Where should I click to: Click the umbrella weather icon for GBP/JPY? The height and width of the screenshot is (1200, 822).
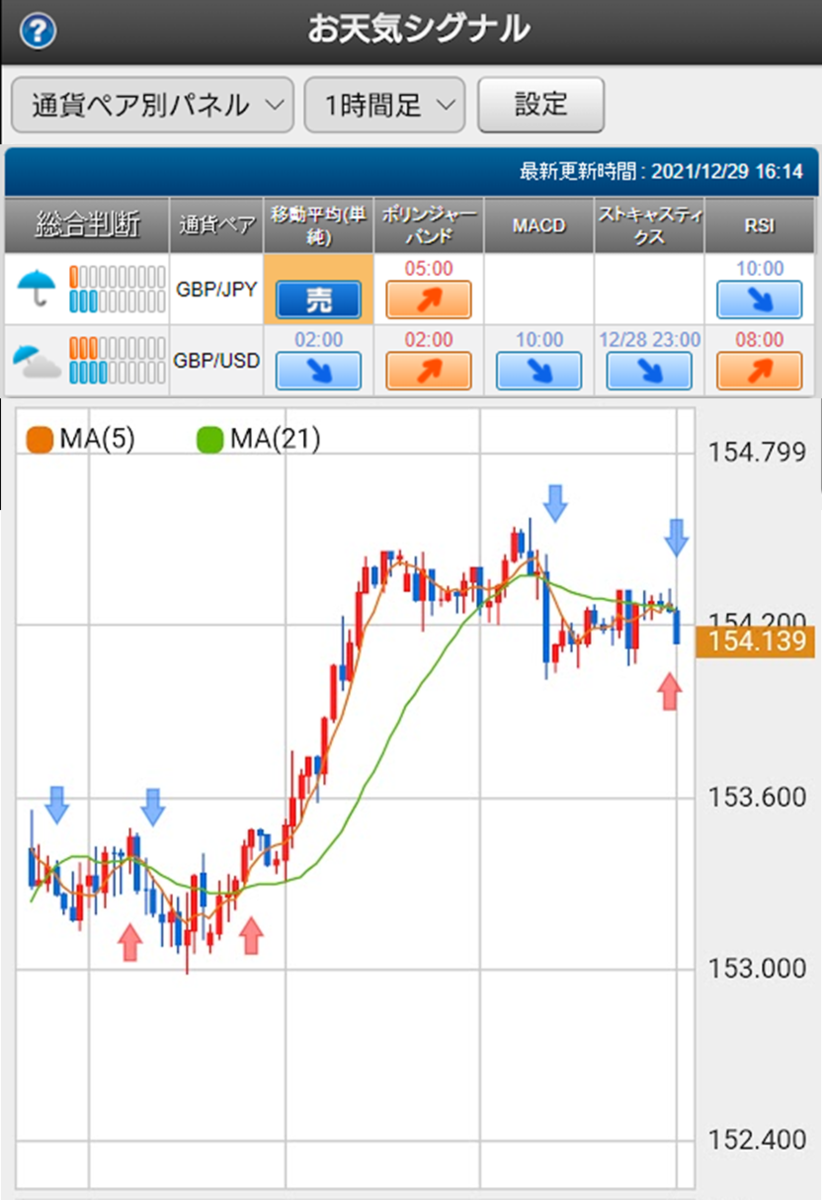35,289
